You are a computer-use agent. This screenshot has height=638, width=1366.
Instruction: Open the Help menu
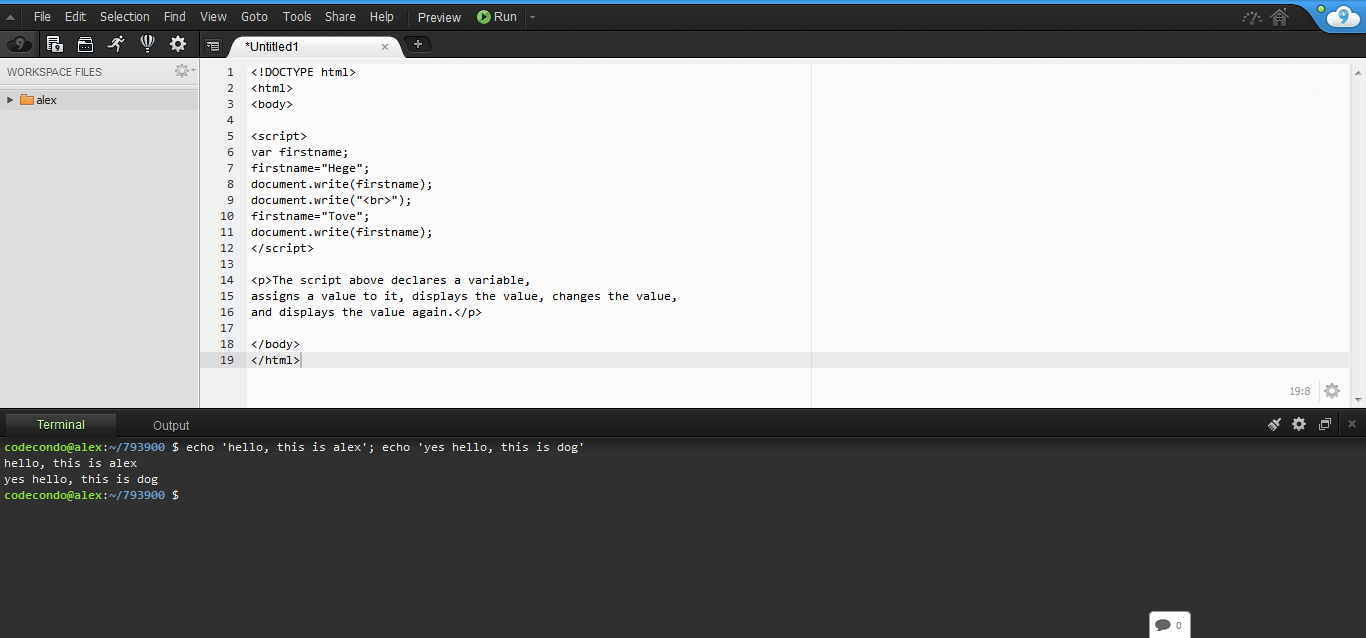(x=382, y=17)
